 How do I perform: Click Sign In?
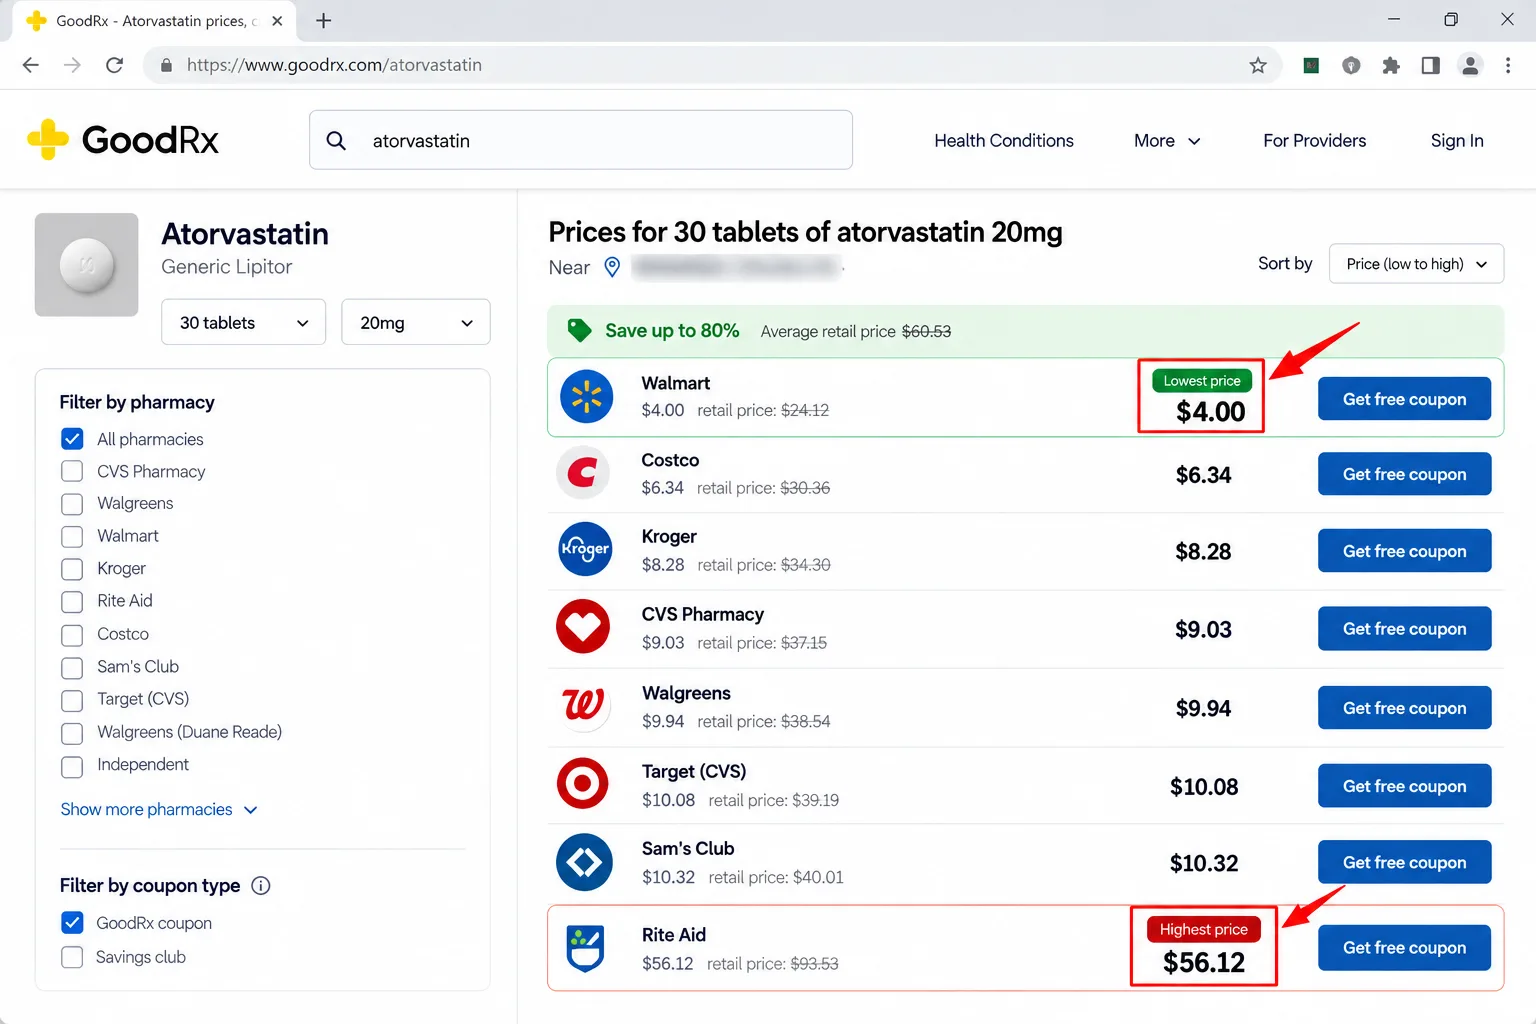click(1457, 141)
